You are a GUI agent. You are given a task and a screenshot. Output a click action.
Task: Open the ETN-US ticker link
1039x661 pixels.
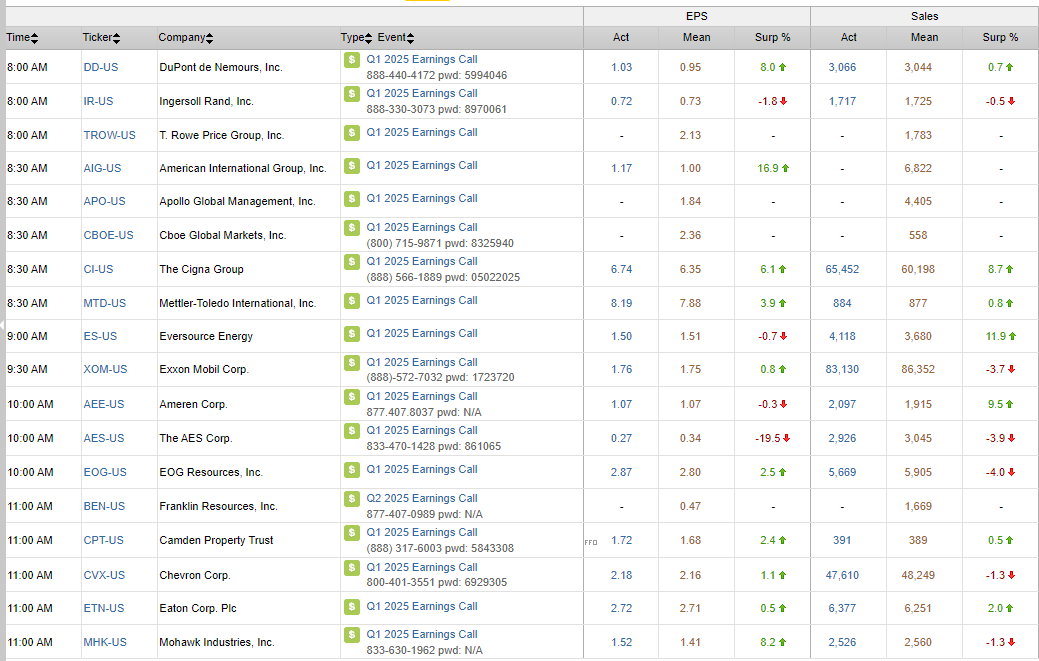tap(103, 608)
